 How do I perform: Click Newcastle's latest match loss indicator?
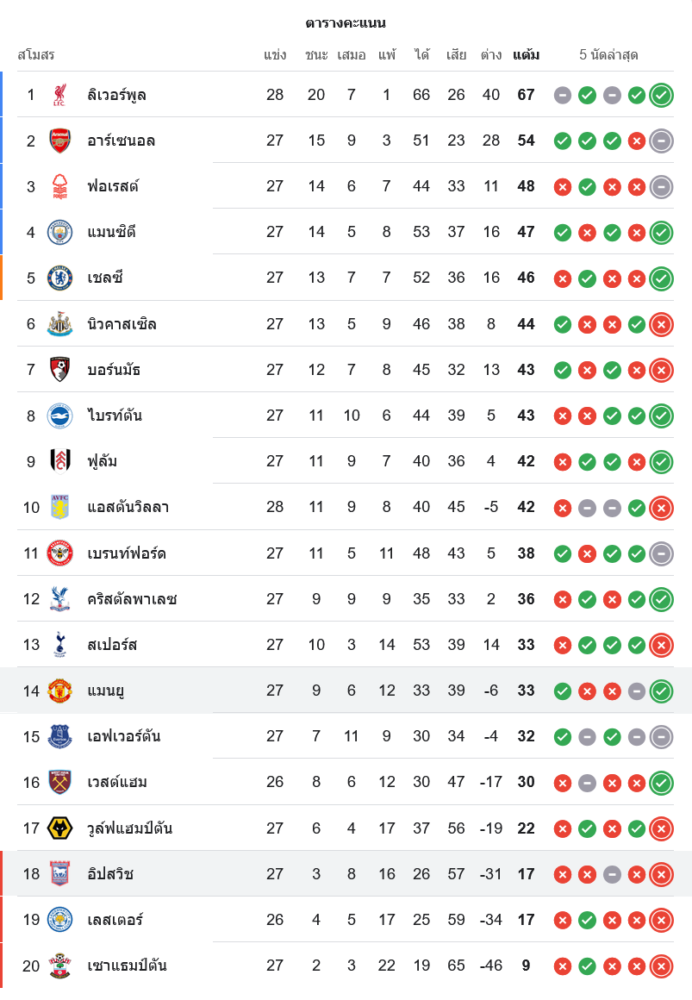click(x=661, y=325)
